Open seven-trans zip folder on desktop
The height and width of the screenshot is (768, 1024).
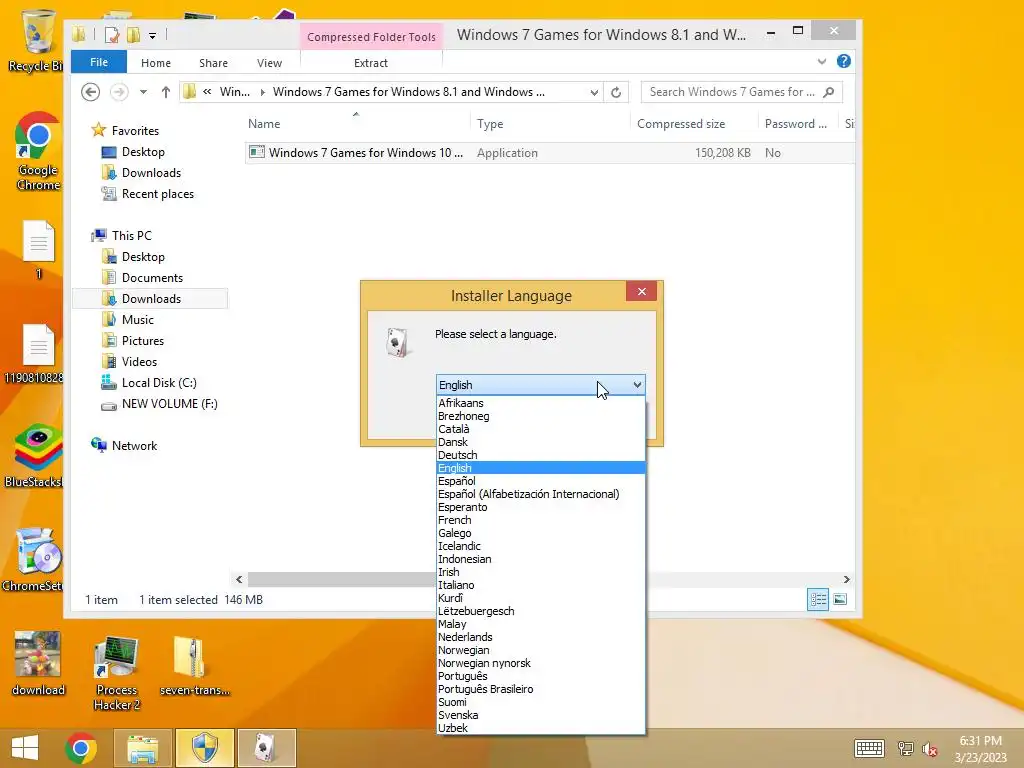tap(194, 666)
